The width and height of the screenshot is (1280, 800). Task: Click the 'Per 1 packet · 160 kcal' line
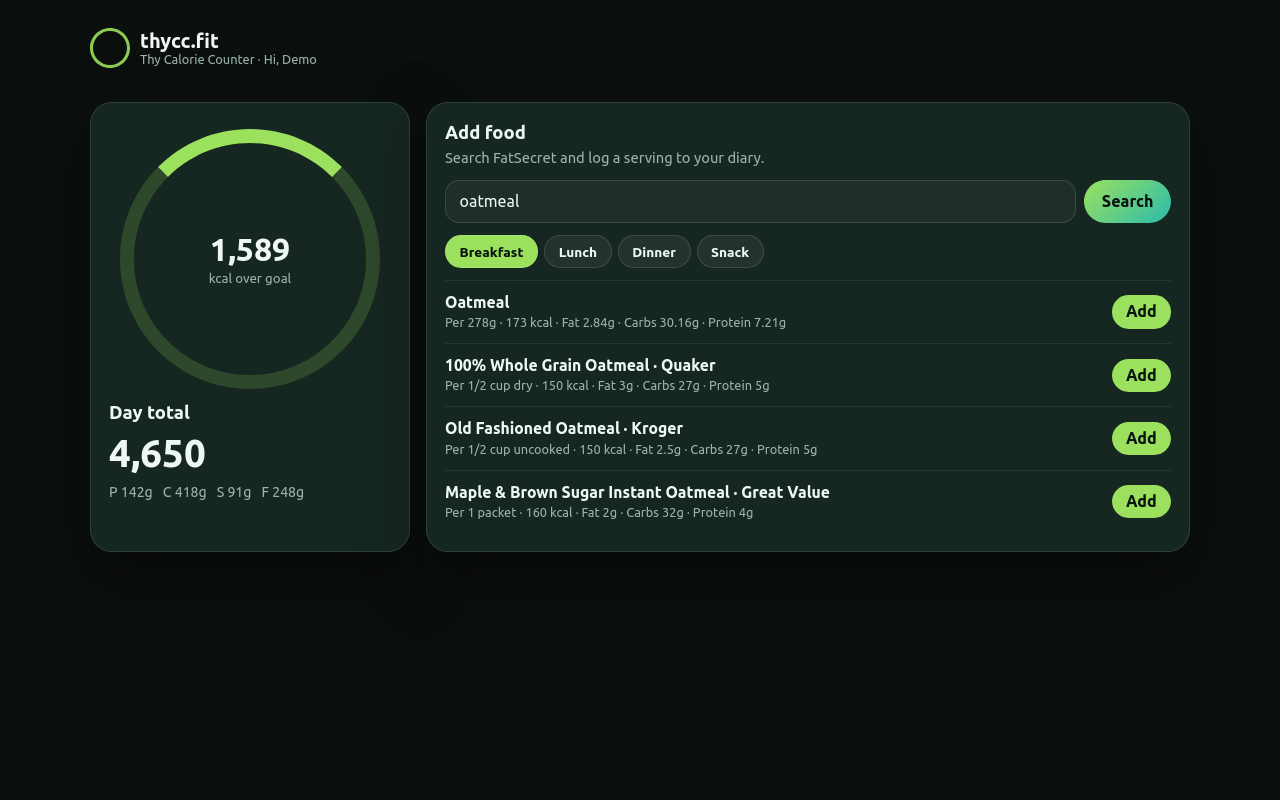coord(599,513)
